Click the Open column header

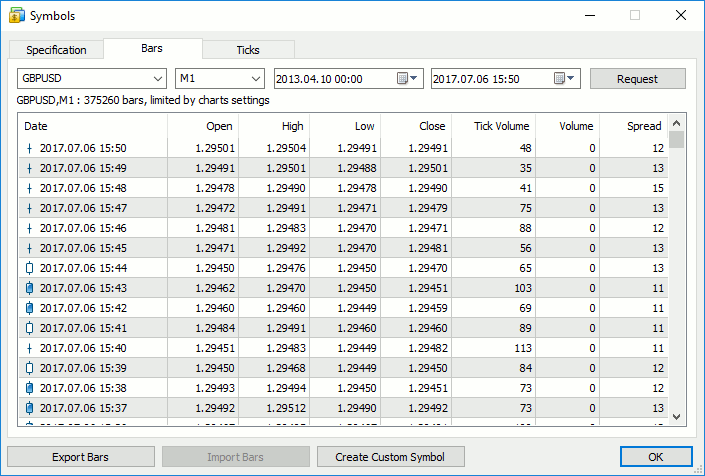coord(203,126)
